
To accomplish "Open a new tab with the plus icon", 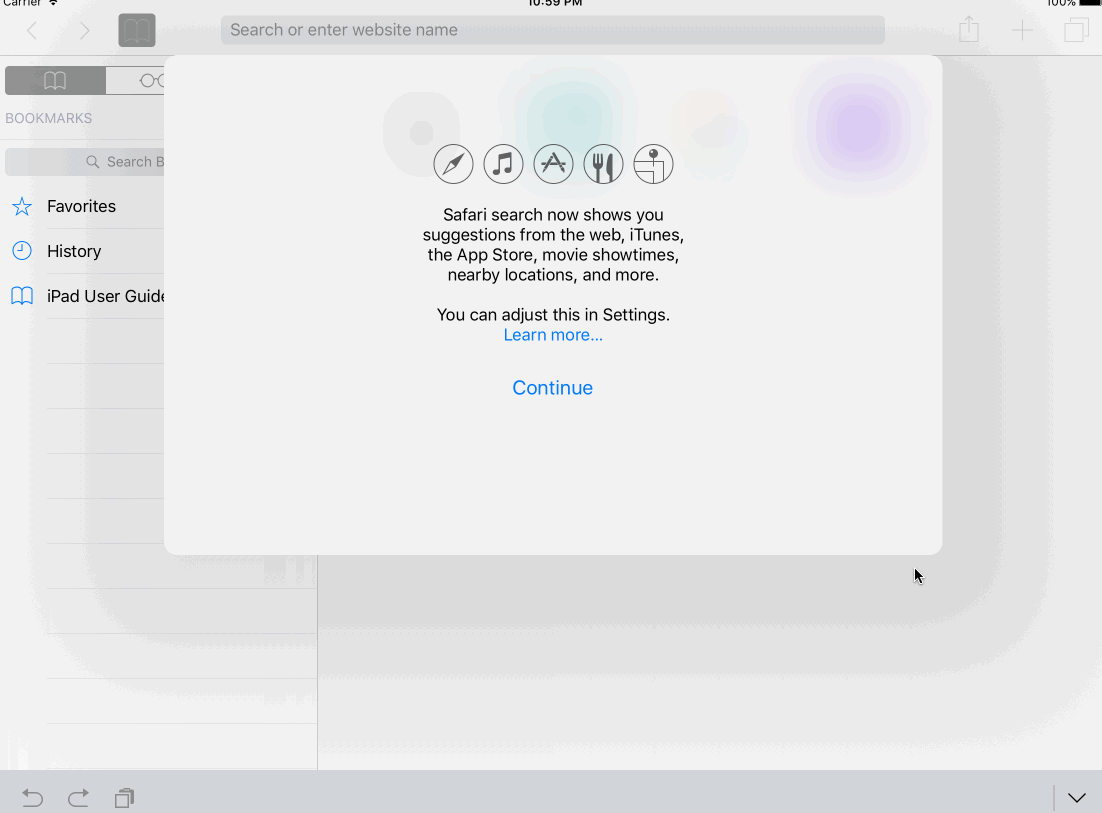I will click(1022, 30).
